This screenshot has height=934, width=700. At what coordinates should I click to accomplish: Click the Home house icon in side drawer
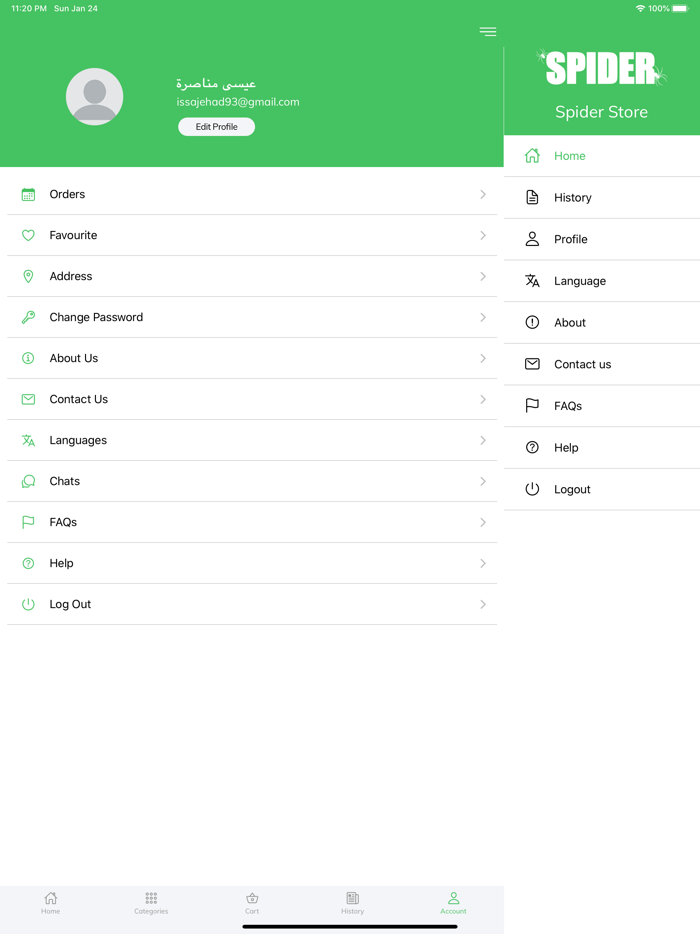(x=532, y=155)
